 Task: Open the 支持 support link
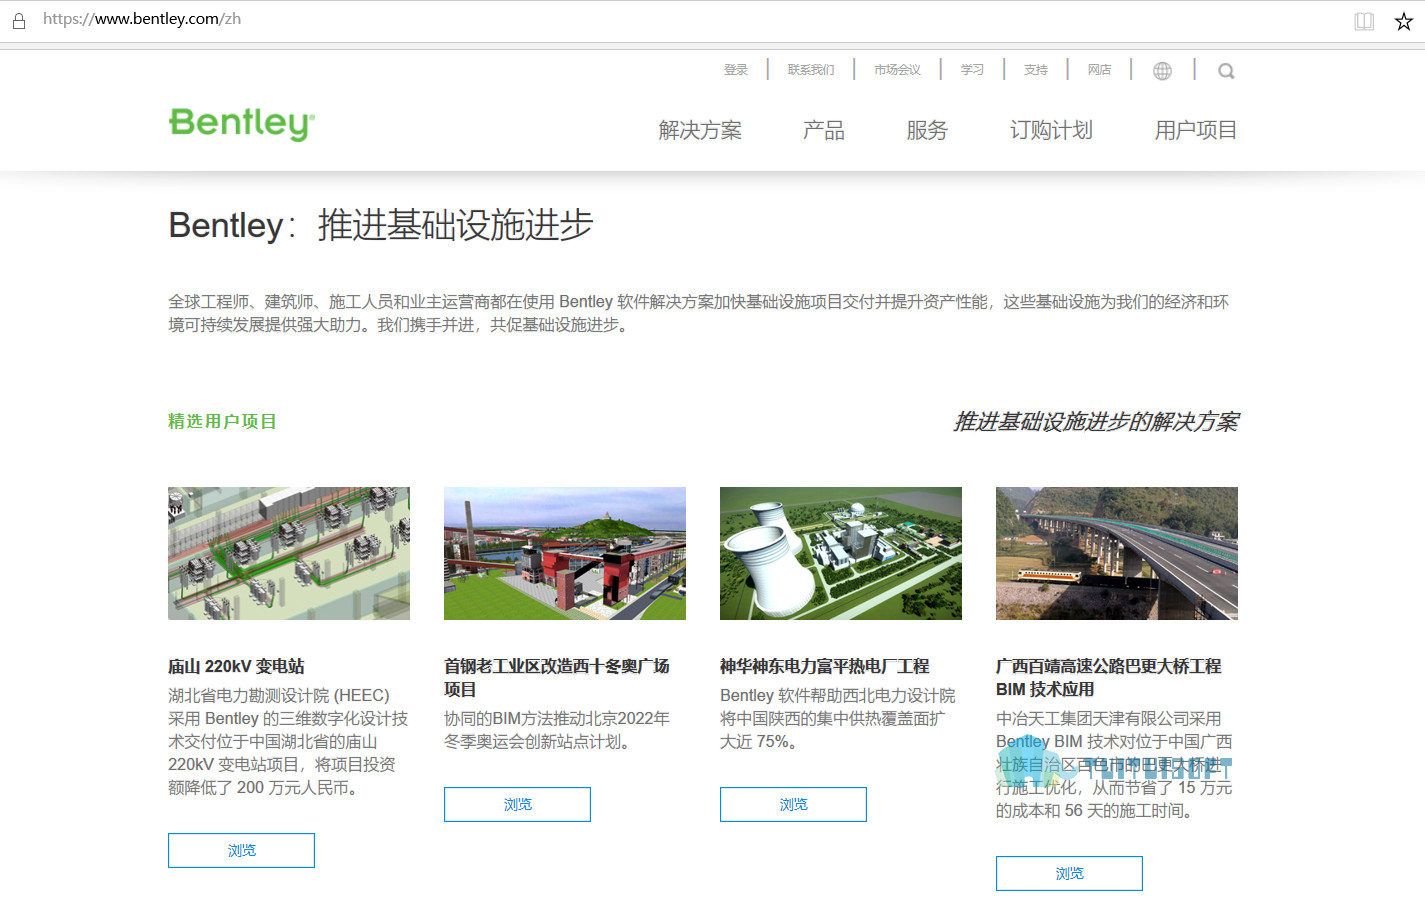[1036, 70]
